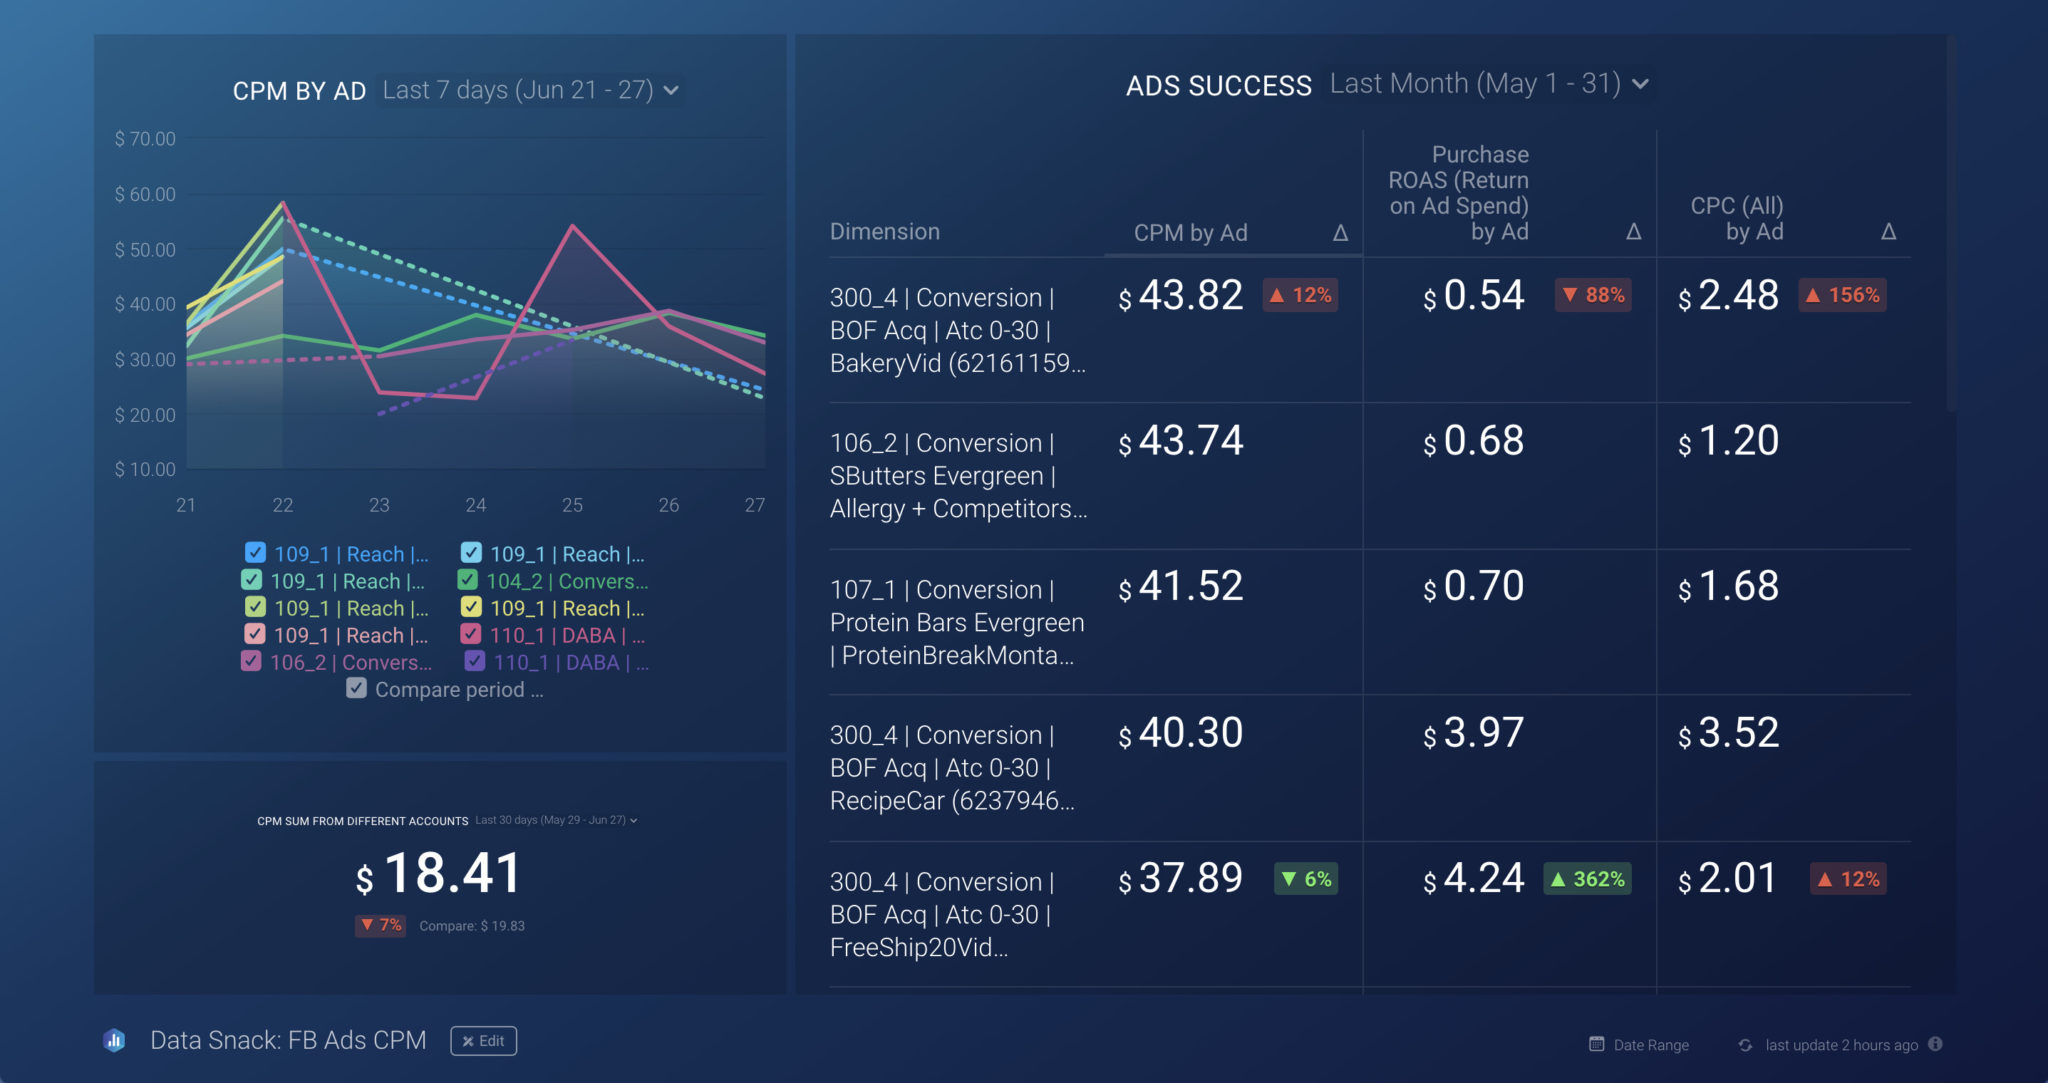Disable the purple 110_1 DABA series
Viewport: 2048px width, 1083px height.
pos(474,661)
